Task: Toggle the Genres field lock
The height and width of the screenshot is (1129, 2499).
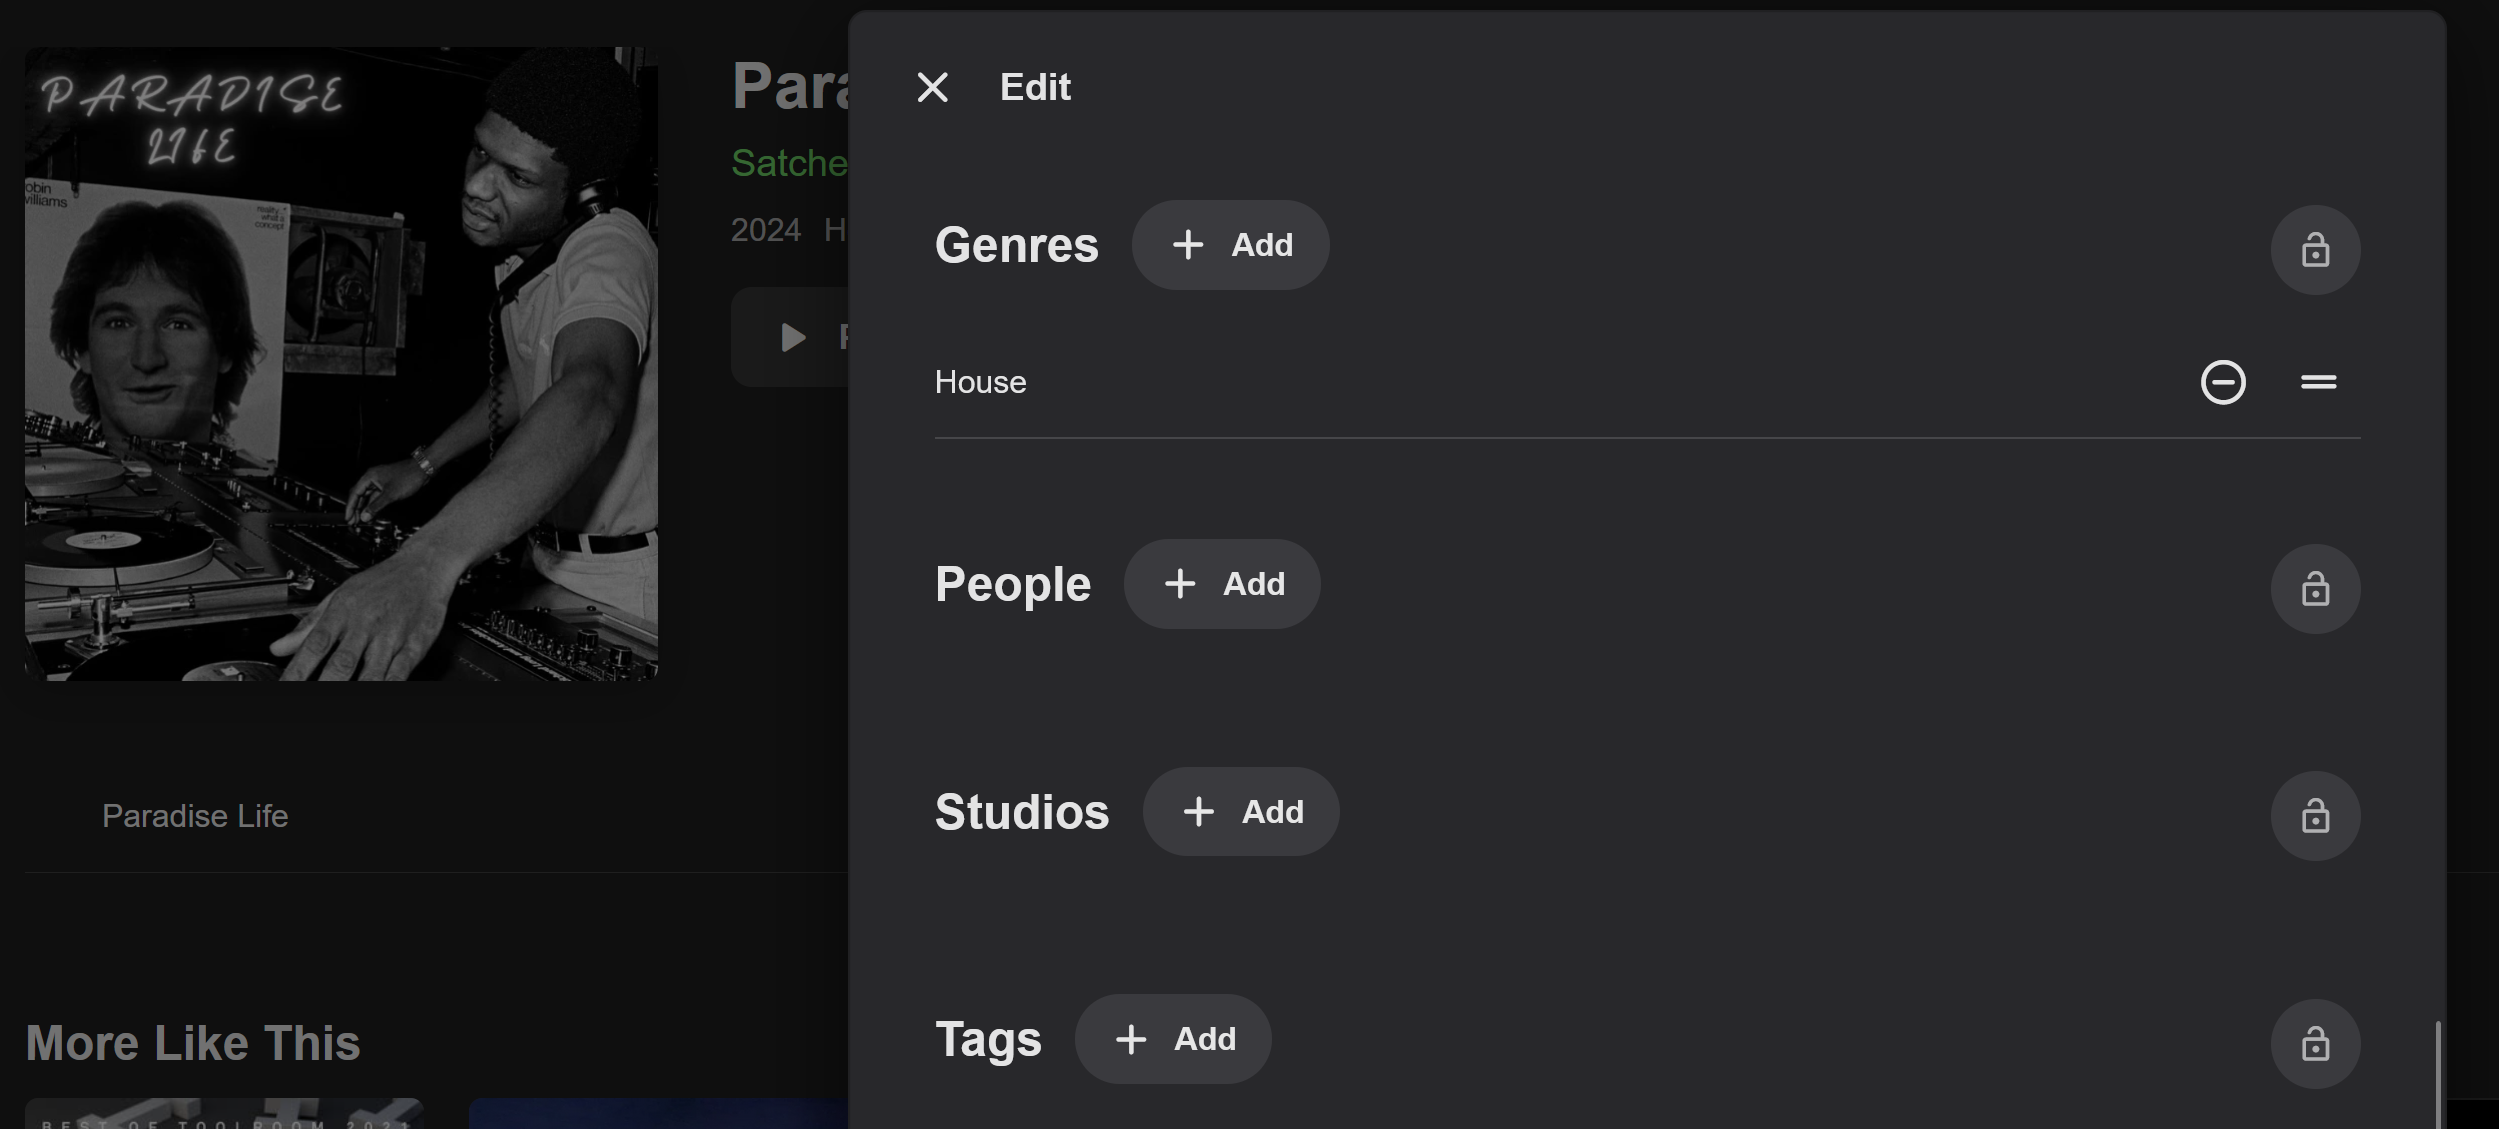Action: click(2315, 250)
